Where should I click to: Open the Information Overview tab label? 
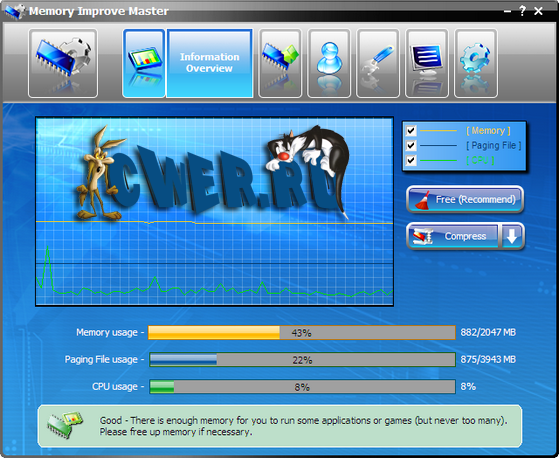tap(210, 63)
